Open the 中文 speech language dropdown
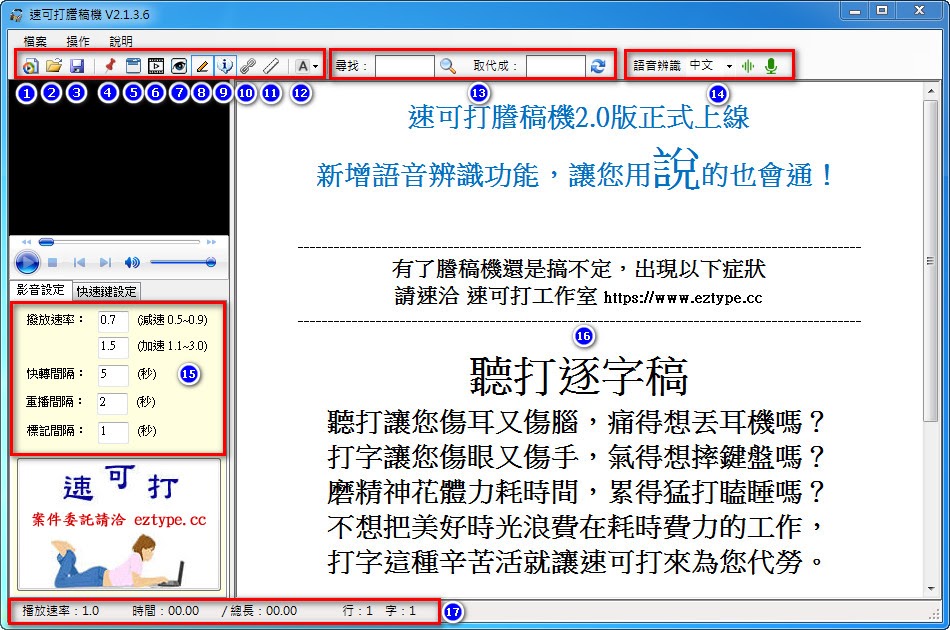Viewport: 950px width, 630px height. pyautogui.click(x=711, y=65)
